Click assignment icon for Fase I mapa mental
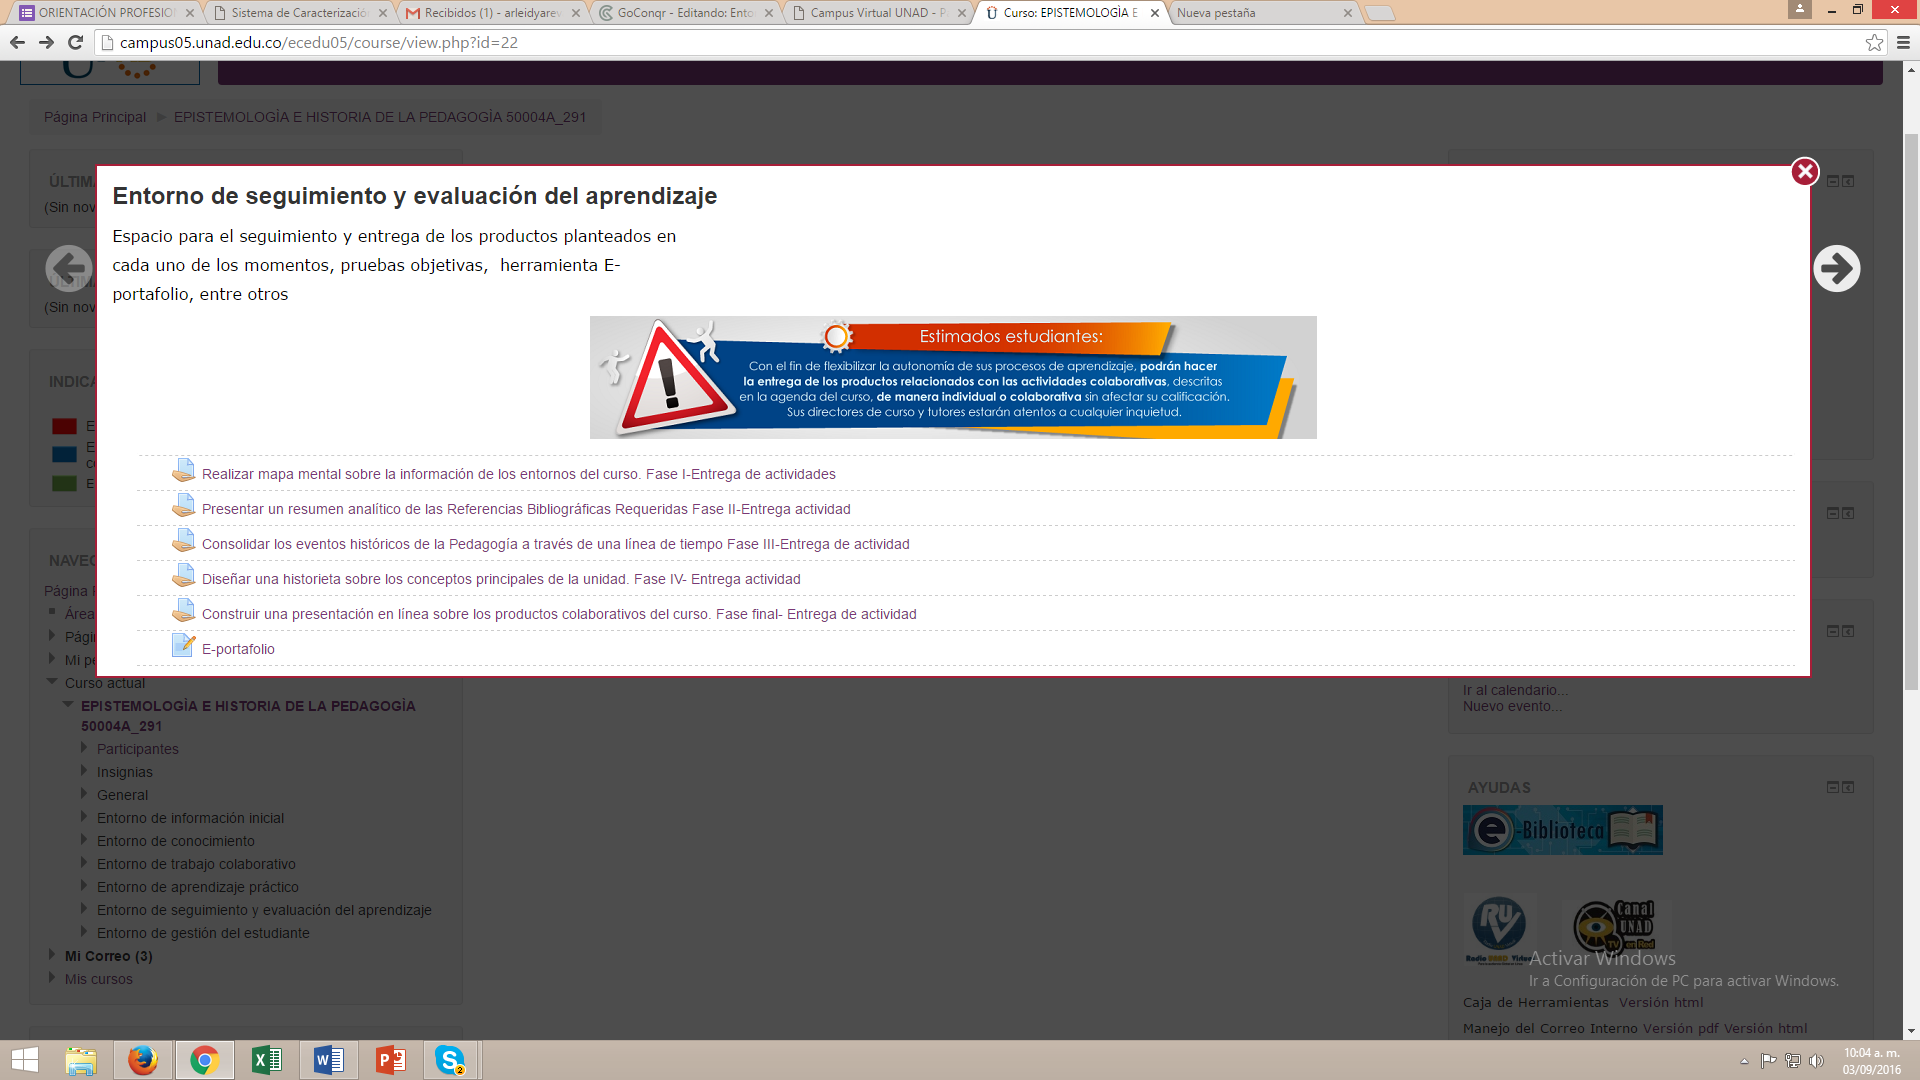Viewport: 1920px width, 1080px height. pyautogui.click(x=183, y=471)
